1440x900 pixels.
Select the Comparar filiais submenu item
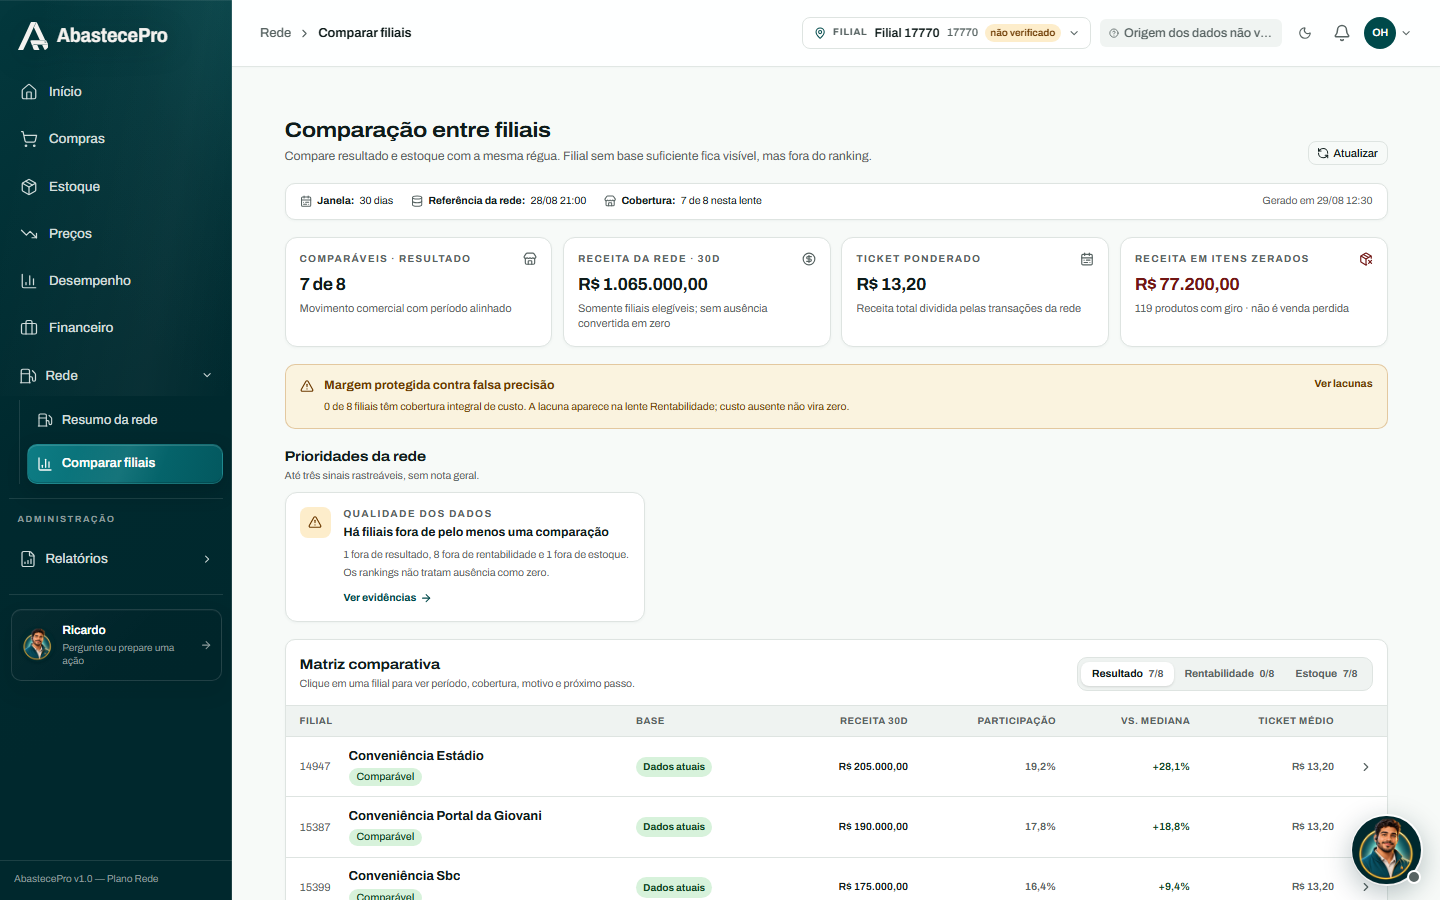125,463
